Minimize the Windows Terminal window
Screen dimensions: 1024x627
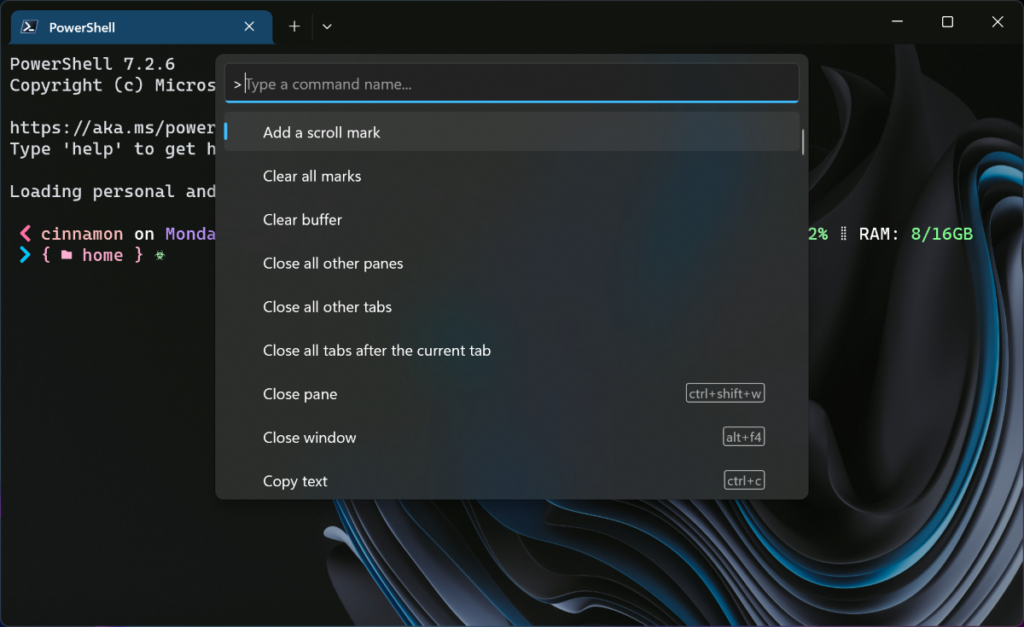click(896, 21)
